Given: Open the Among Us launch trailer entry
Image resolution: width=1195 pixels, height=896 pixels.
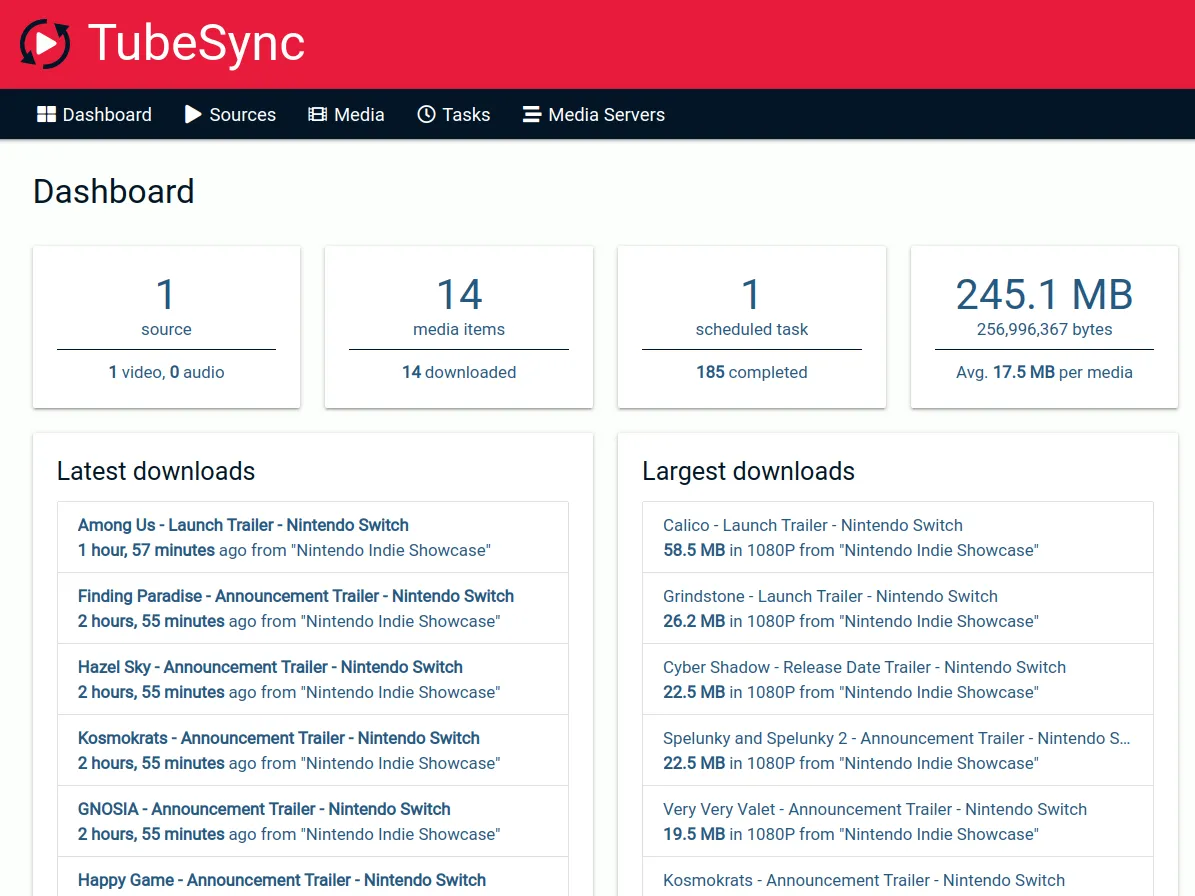Looking at the screenshot, I should pyautogui.click(x=243, y=525).
